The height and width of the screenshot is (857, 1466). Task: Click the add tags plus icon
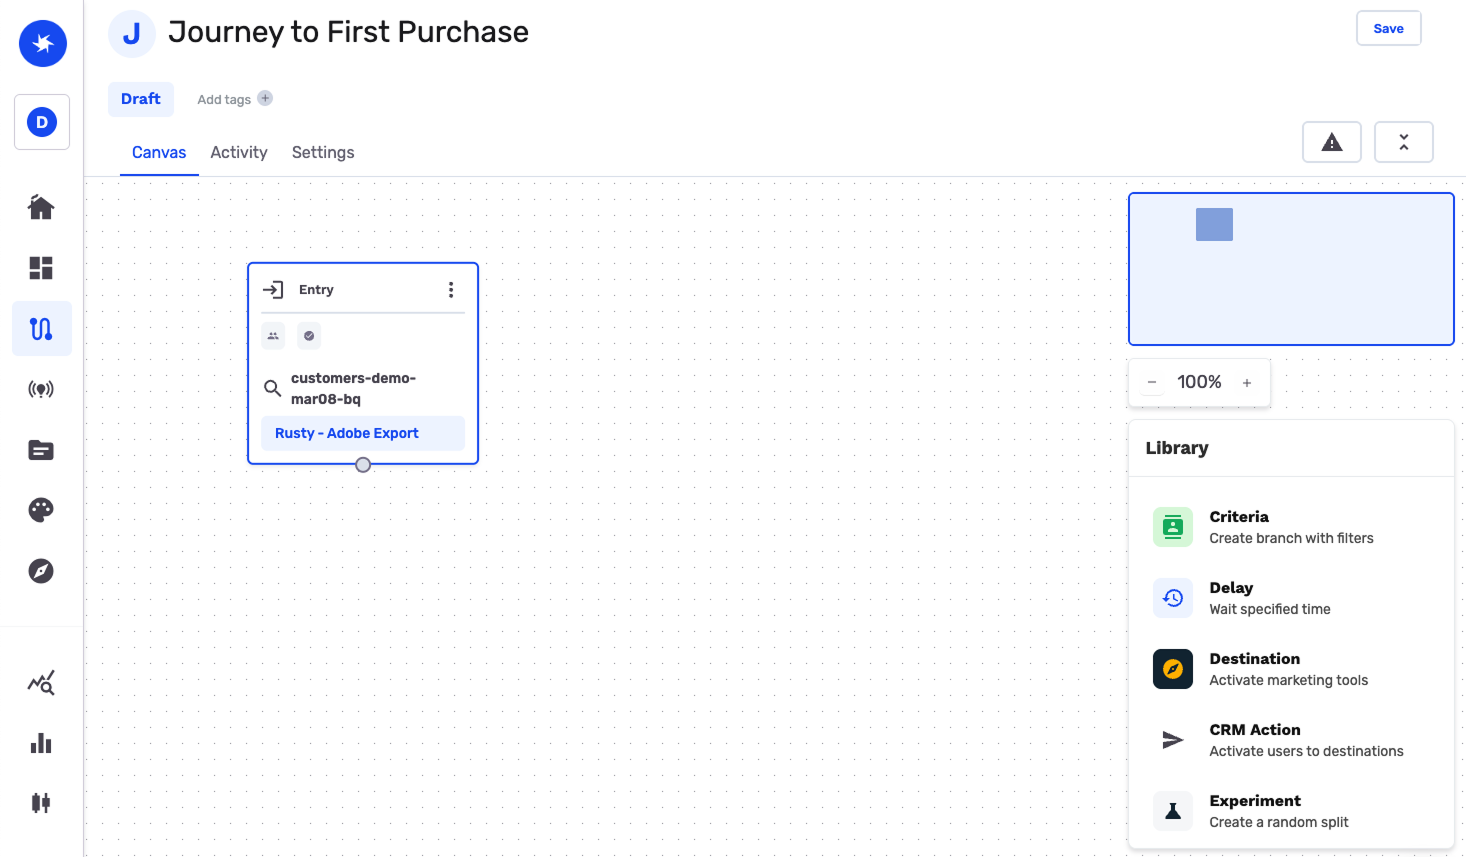pos(265,98)
